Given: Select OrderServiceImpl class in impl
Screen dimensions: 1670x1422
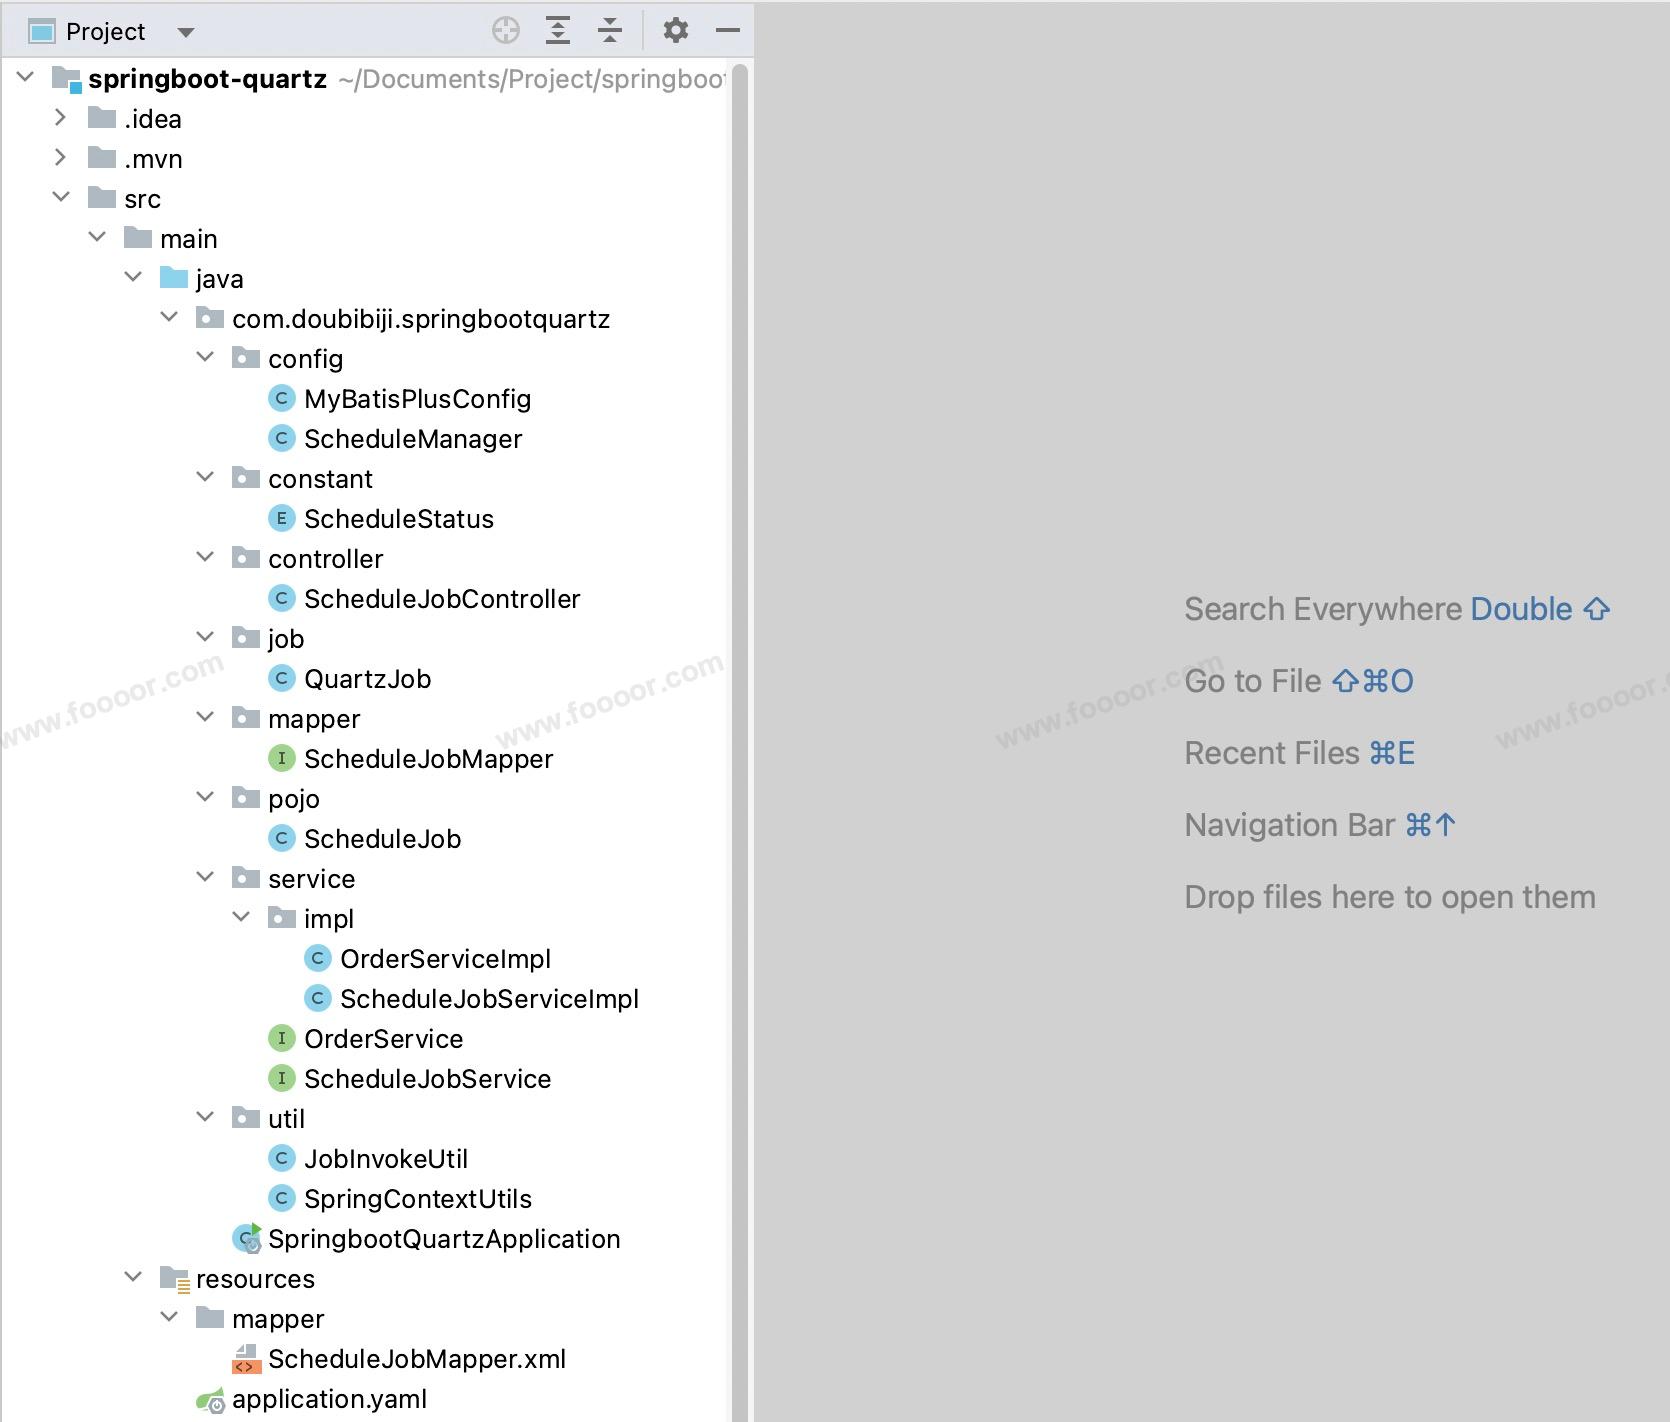Looking at the screenshot, I should [445, 958].
